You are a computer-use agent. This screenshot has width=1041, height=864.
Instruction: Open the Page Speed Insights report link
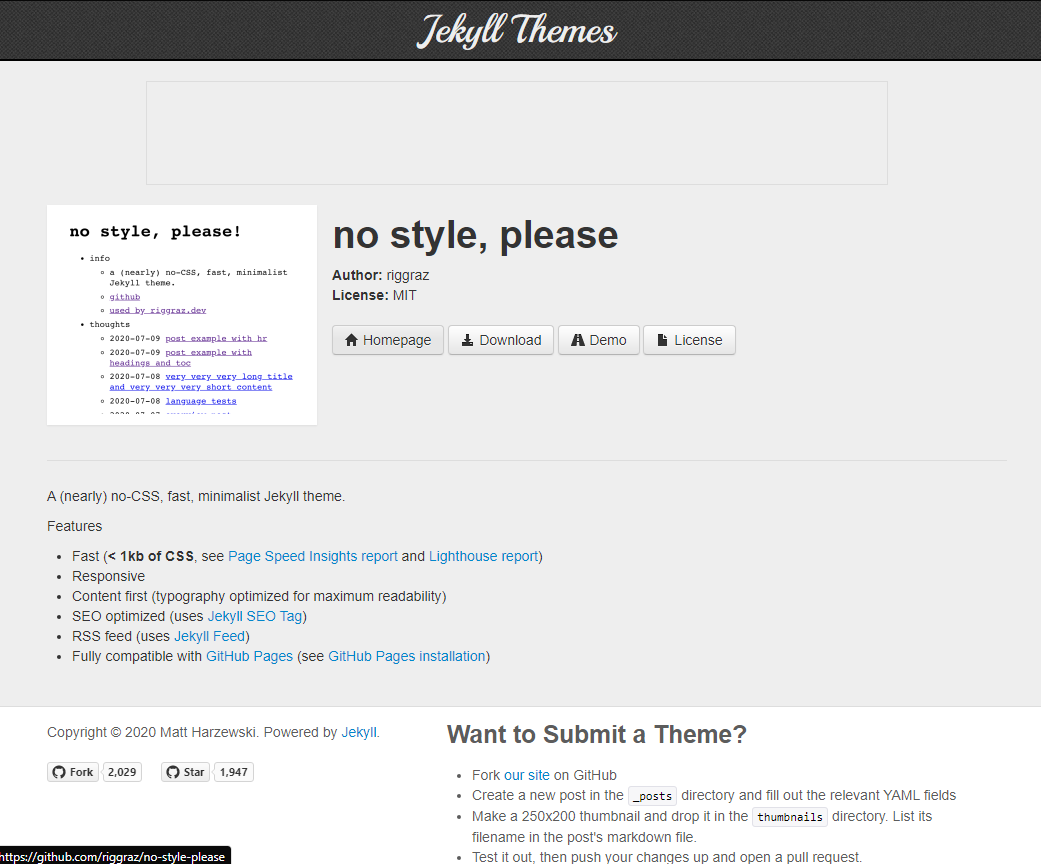313,556
